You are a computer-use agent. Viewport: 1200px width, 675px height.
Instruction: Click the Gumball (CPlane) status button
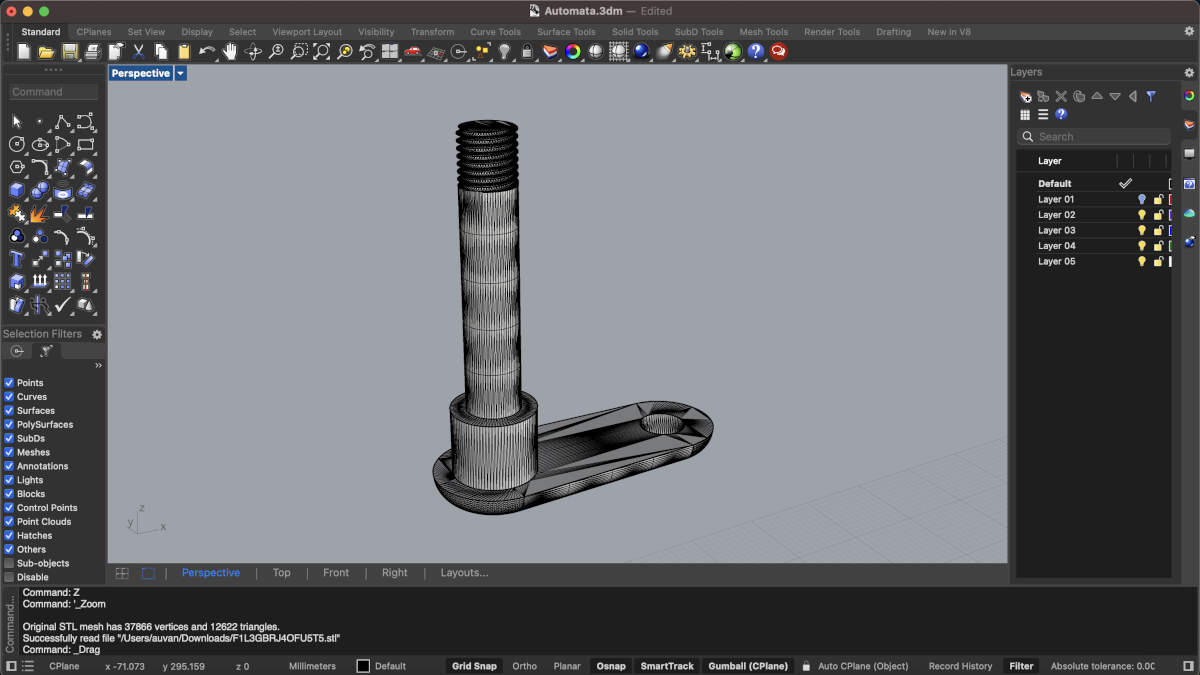click(x=748, y=666)
